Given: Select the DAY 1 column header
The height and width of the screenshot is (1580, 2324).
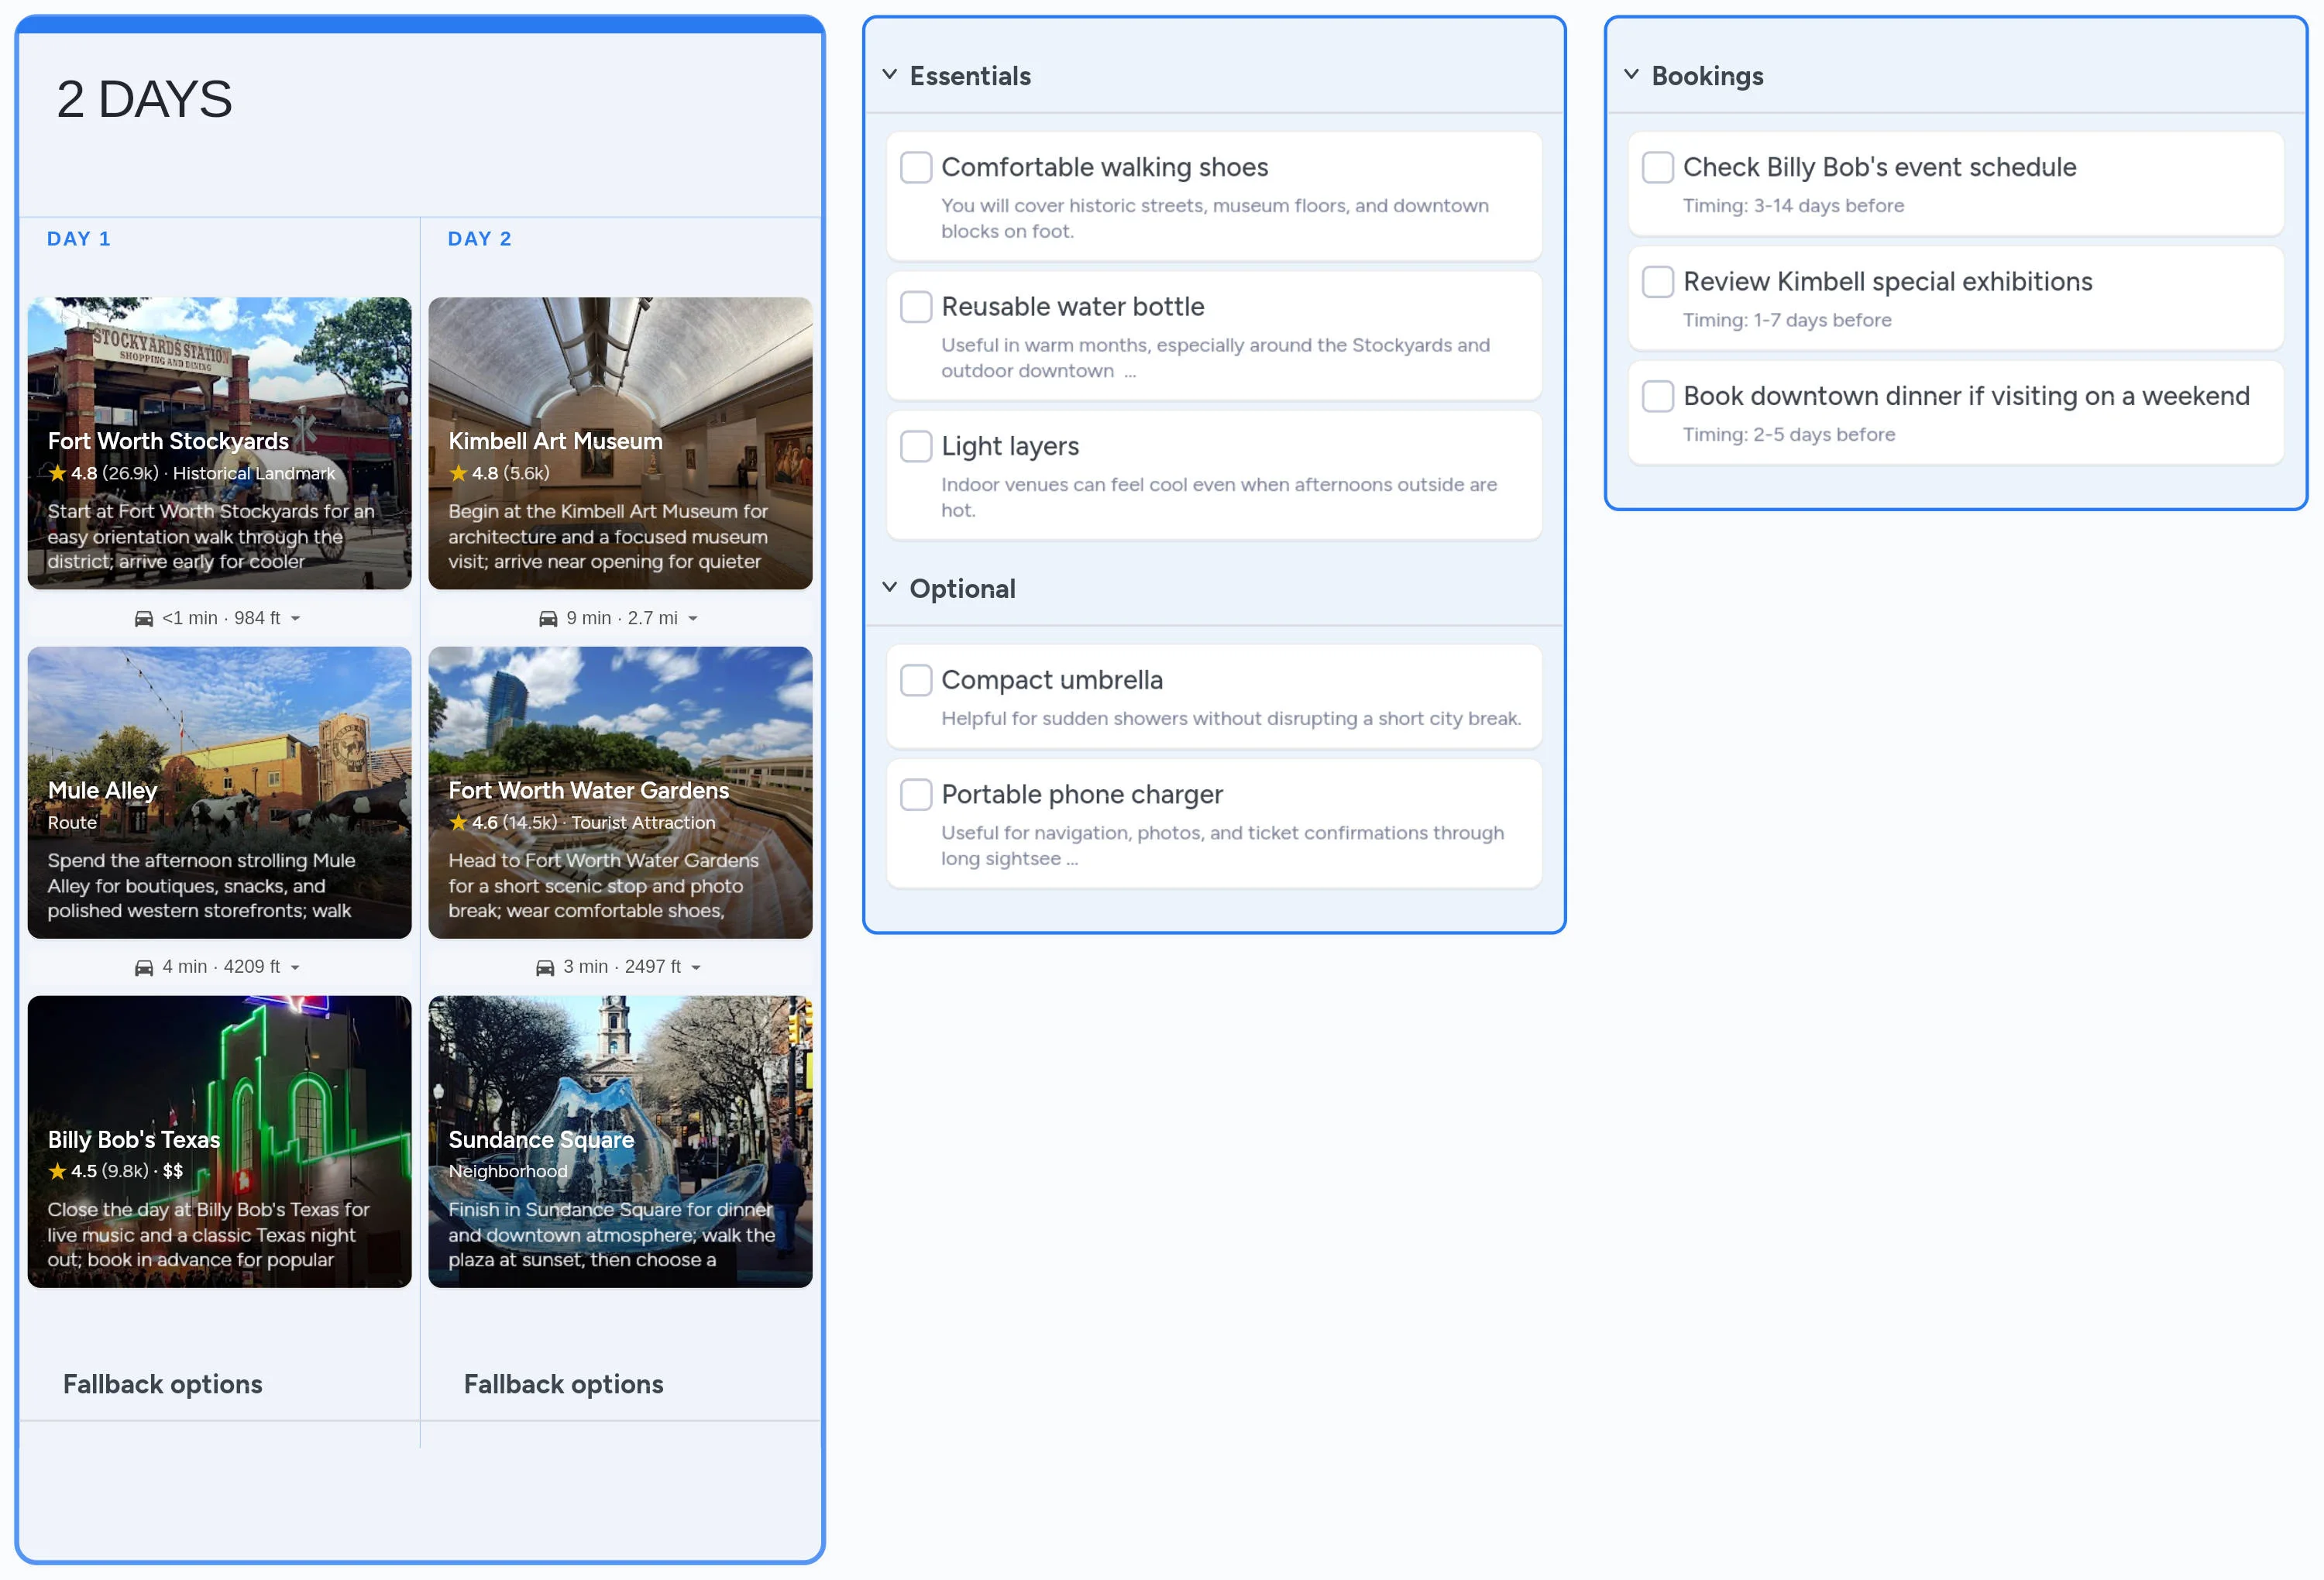Looking at the screenshot, I should (79, 239).
